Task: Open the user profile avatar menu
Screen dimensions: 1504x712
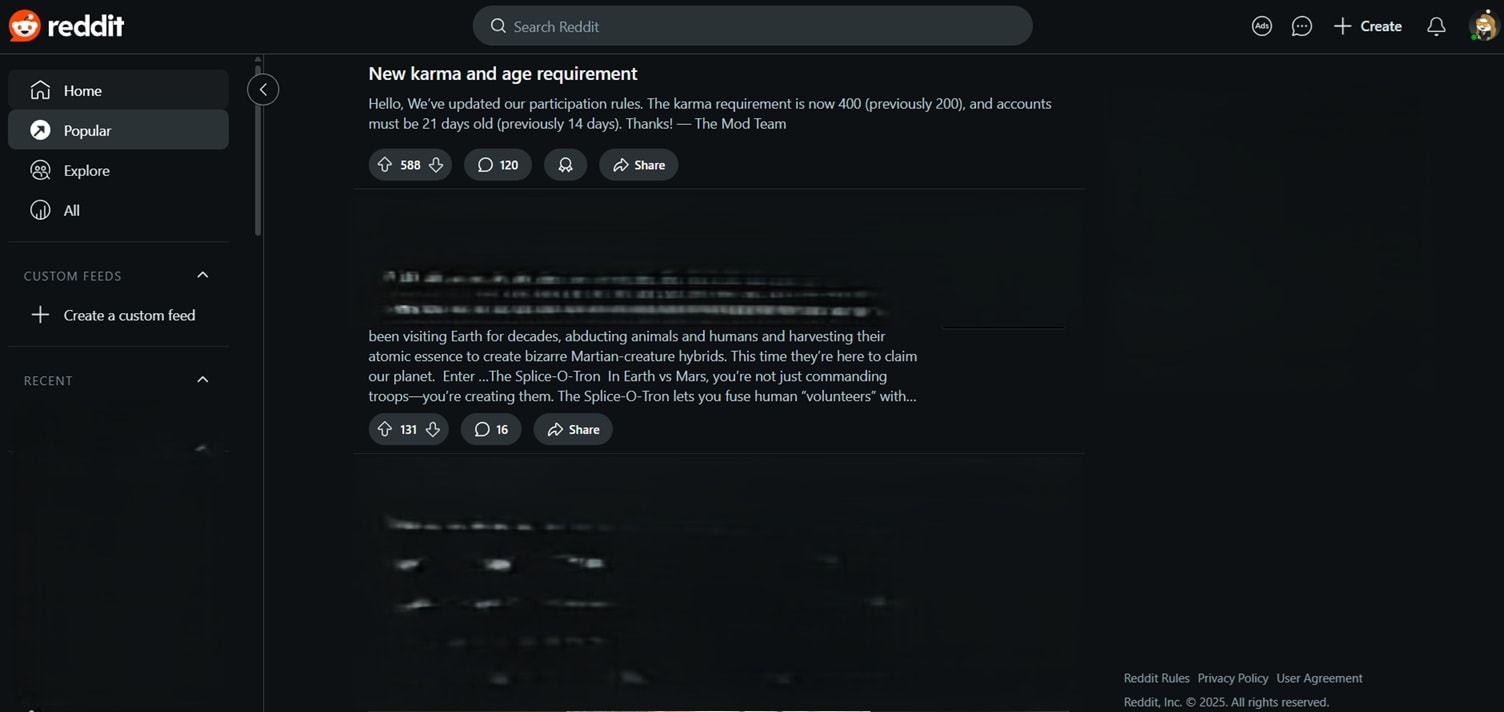Action: click(x=1482, y=26)
